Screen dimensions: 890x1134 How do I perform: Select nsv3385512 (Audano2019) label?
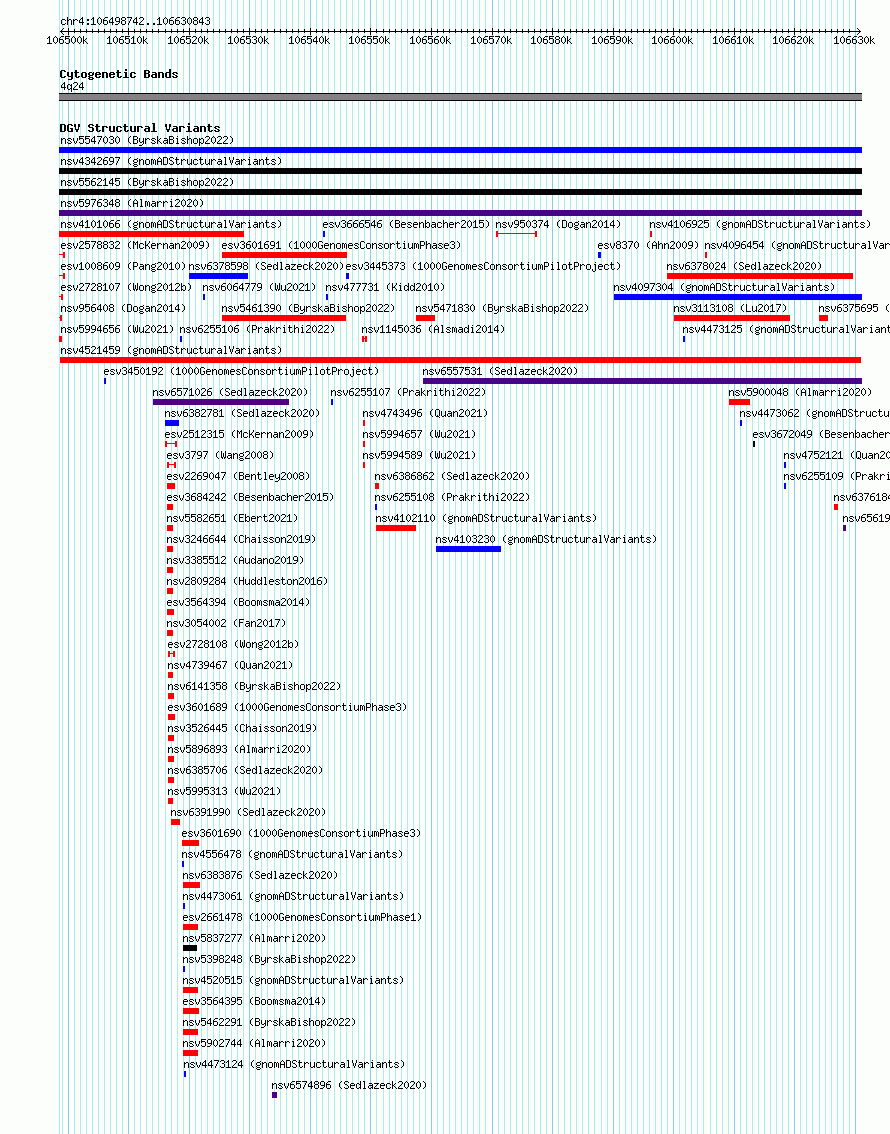point(236,560)
